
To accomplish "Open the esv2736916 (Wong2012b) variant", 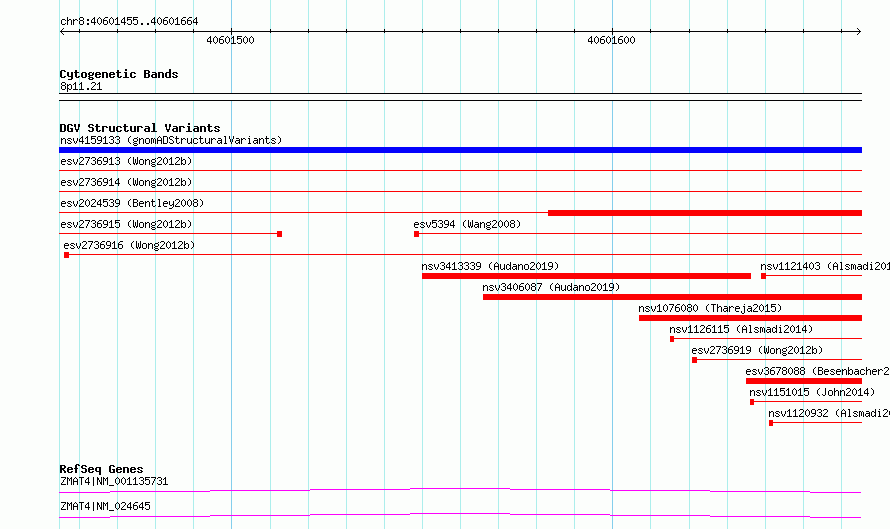I will 129,245.
